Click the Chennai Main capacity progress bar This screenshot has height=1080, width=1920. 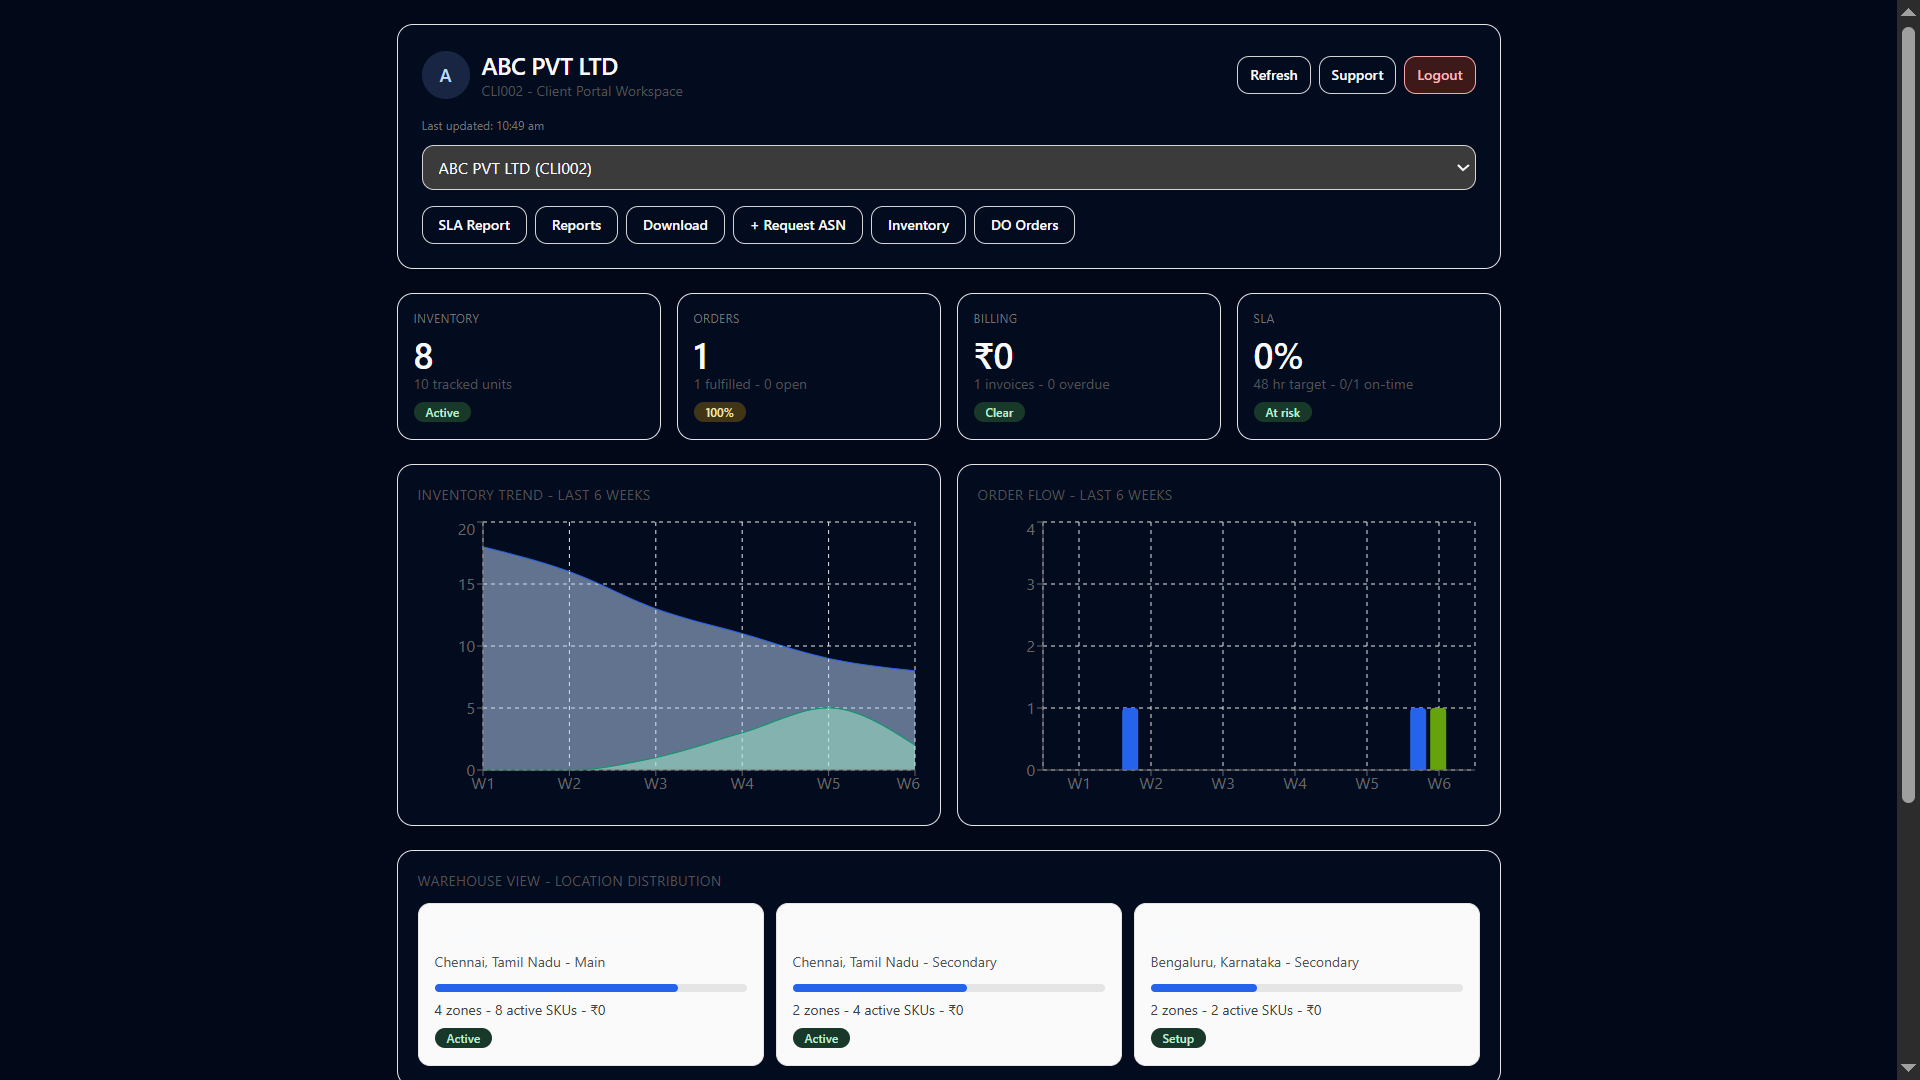click(590, 988)
